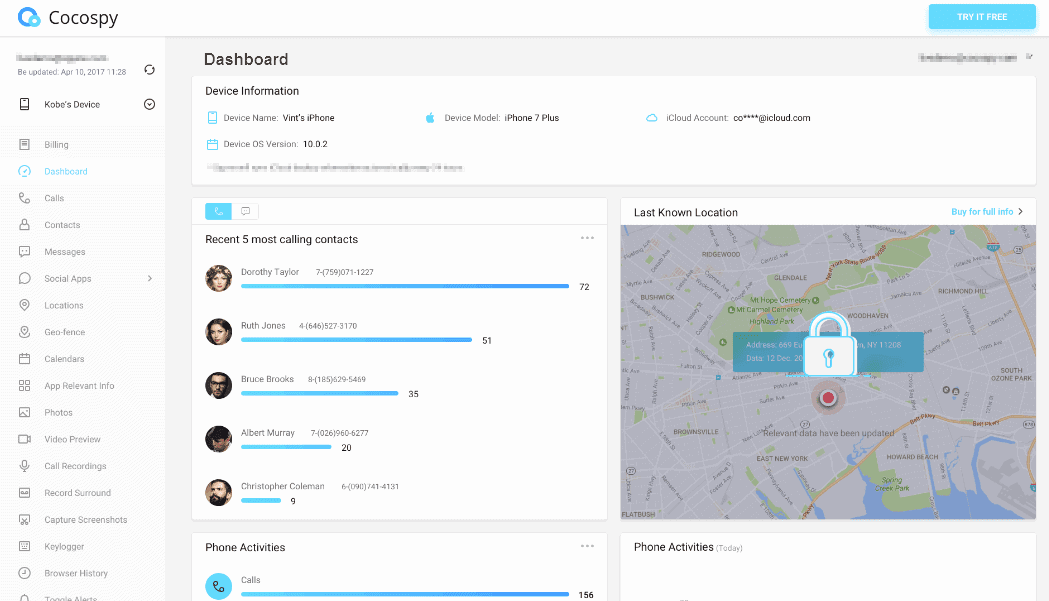Open the account dropdown near the email

pos(1029,57)
